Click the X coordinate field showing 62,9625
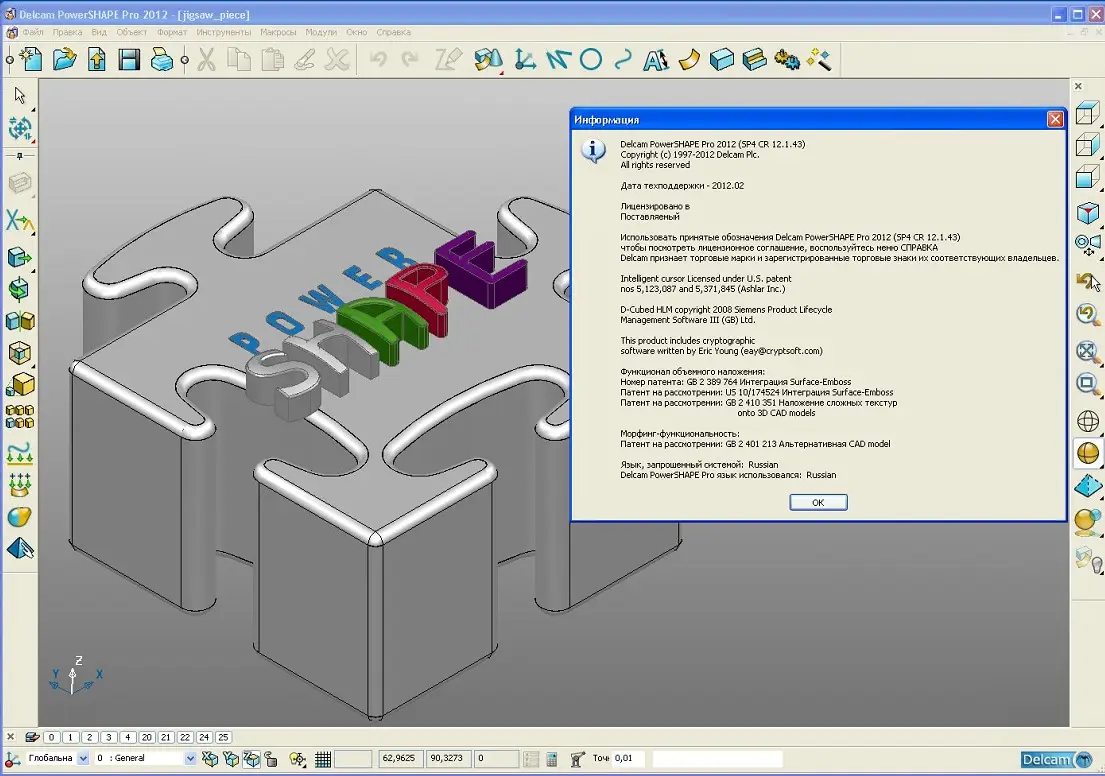Screen dimensions: 1105x776 click(x=400, y=758)
